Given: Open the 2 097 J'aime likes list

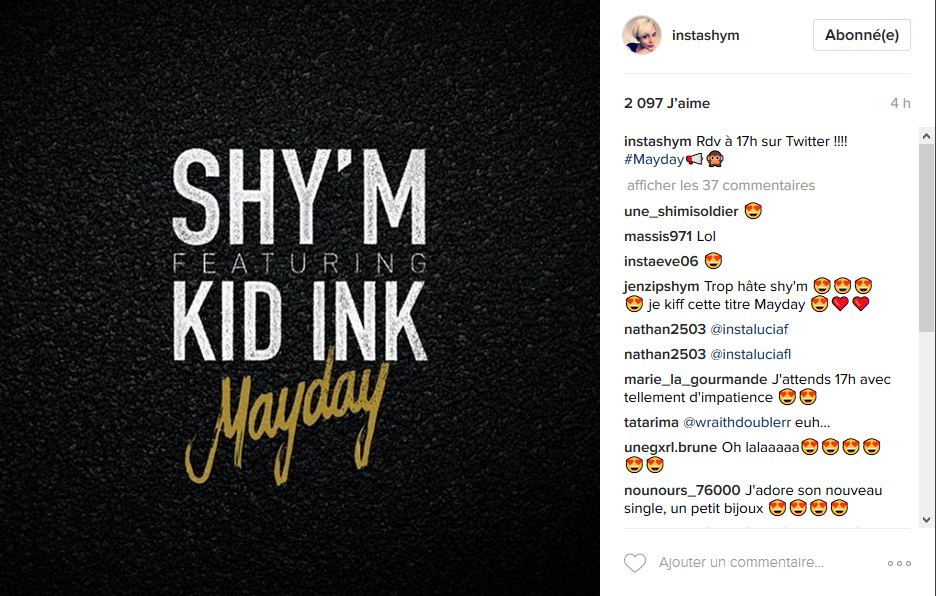Looking at the screenshot, I should pos(667,103).
